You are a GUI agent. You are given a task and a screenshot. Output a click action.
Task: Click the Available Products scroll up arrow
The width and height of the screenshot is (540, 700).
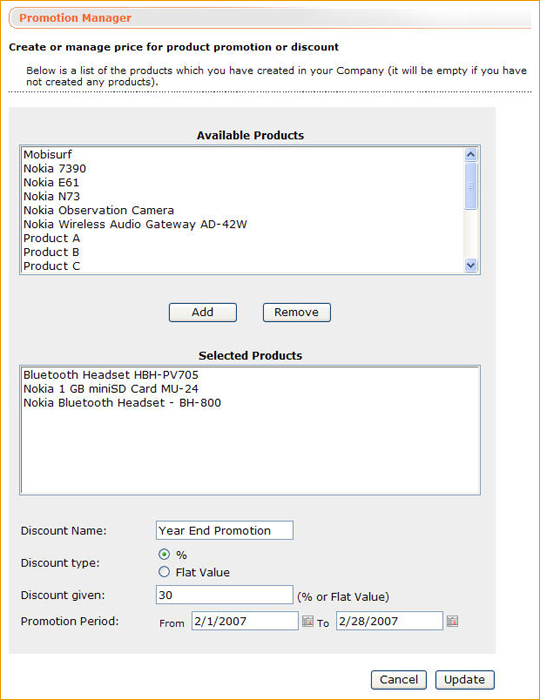tap(470, 154)
